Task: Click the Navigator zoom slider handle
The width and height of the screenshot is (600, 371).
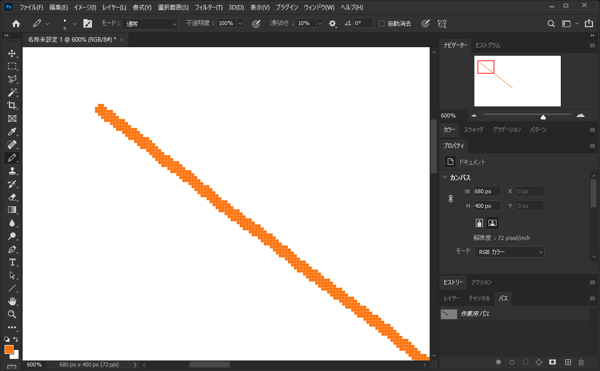Action: (x=543, y=116)
